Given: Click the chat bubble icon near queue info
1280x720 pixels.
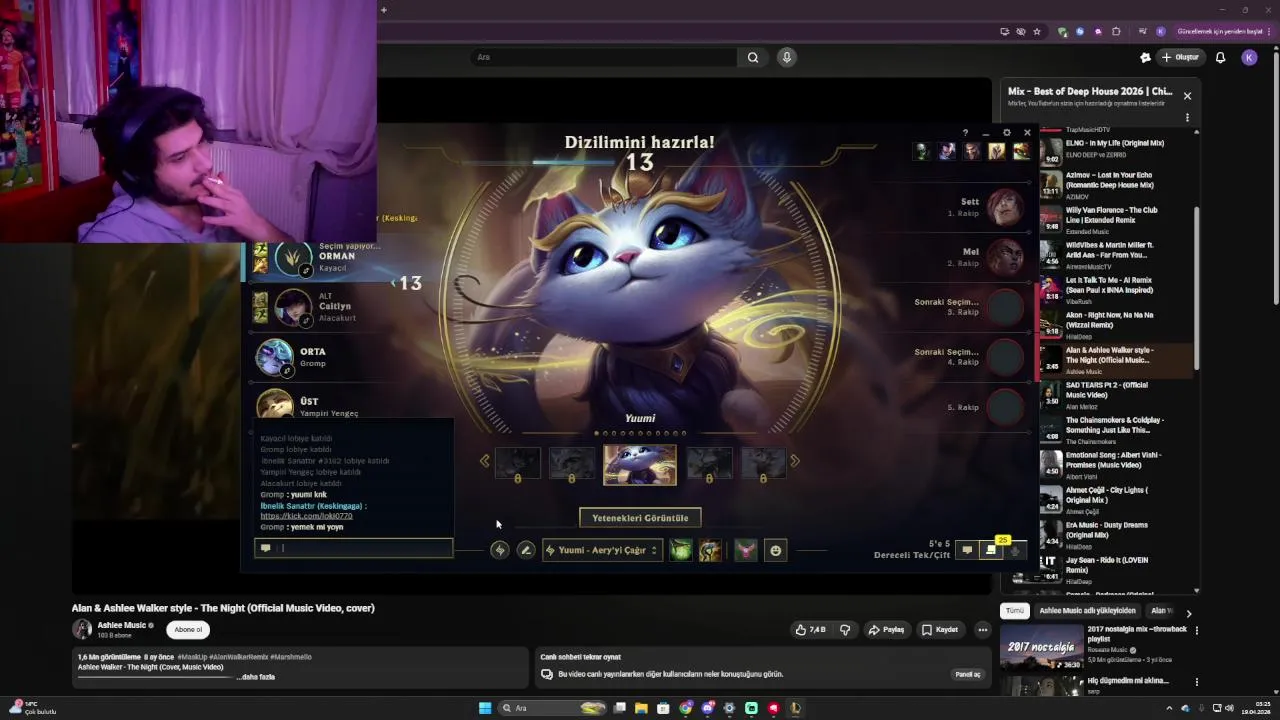Looking at the screenshot, I should (967, 550).
